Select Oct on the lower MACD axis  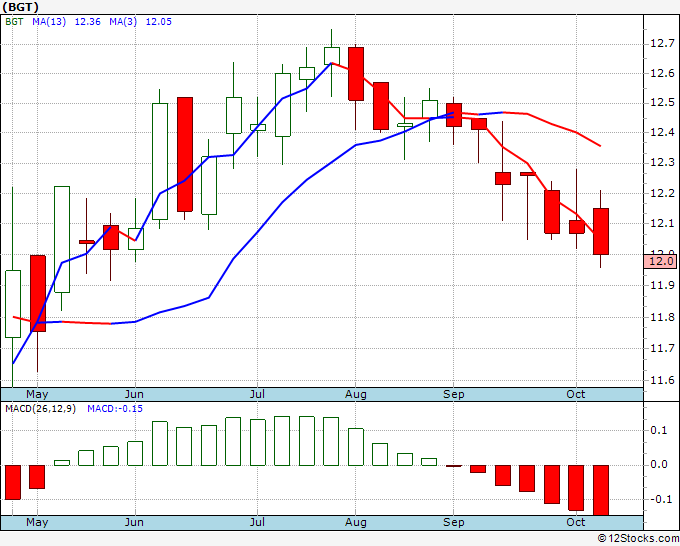(x=576, y=522)
